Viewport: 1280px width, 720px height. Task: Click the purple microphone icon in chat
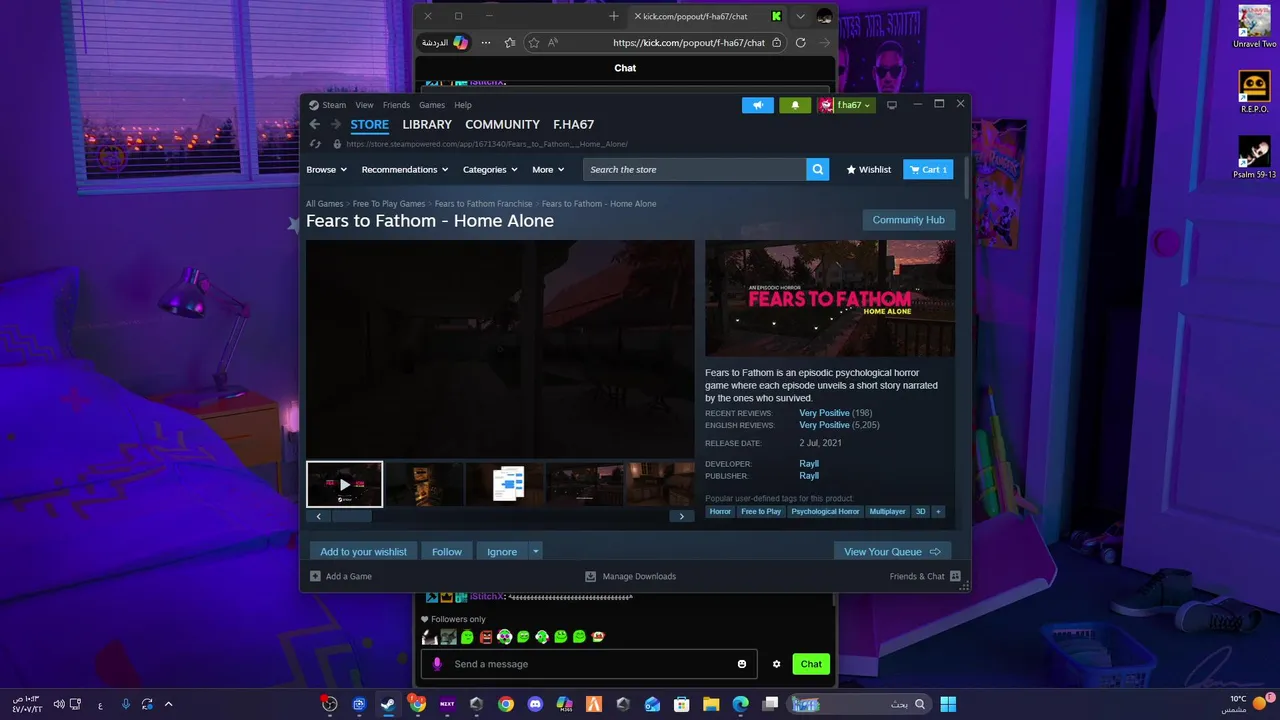(x=437, y=664)
